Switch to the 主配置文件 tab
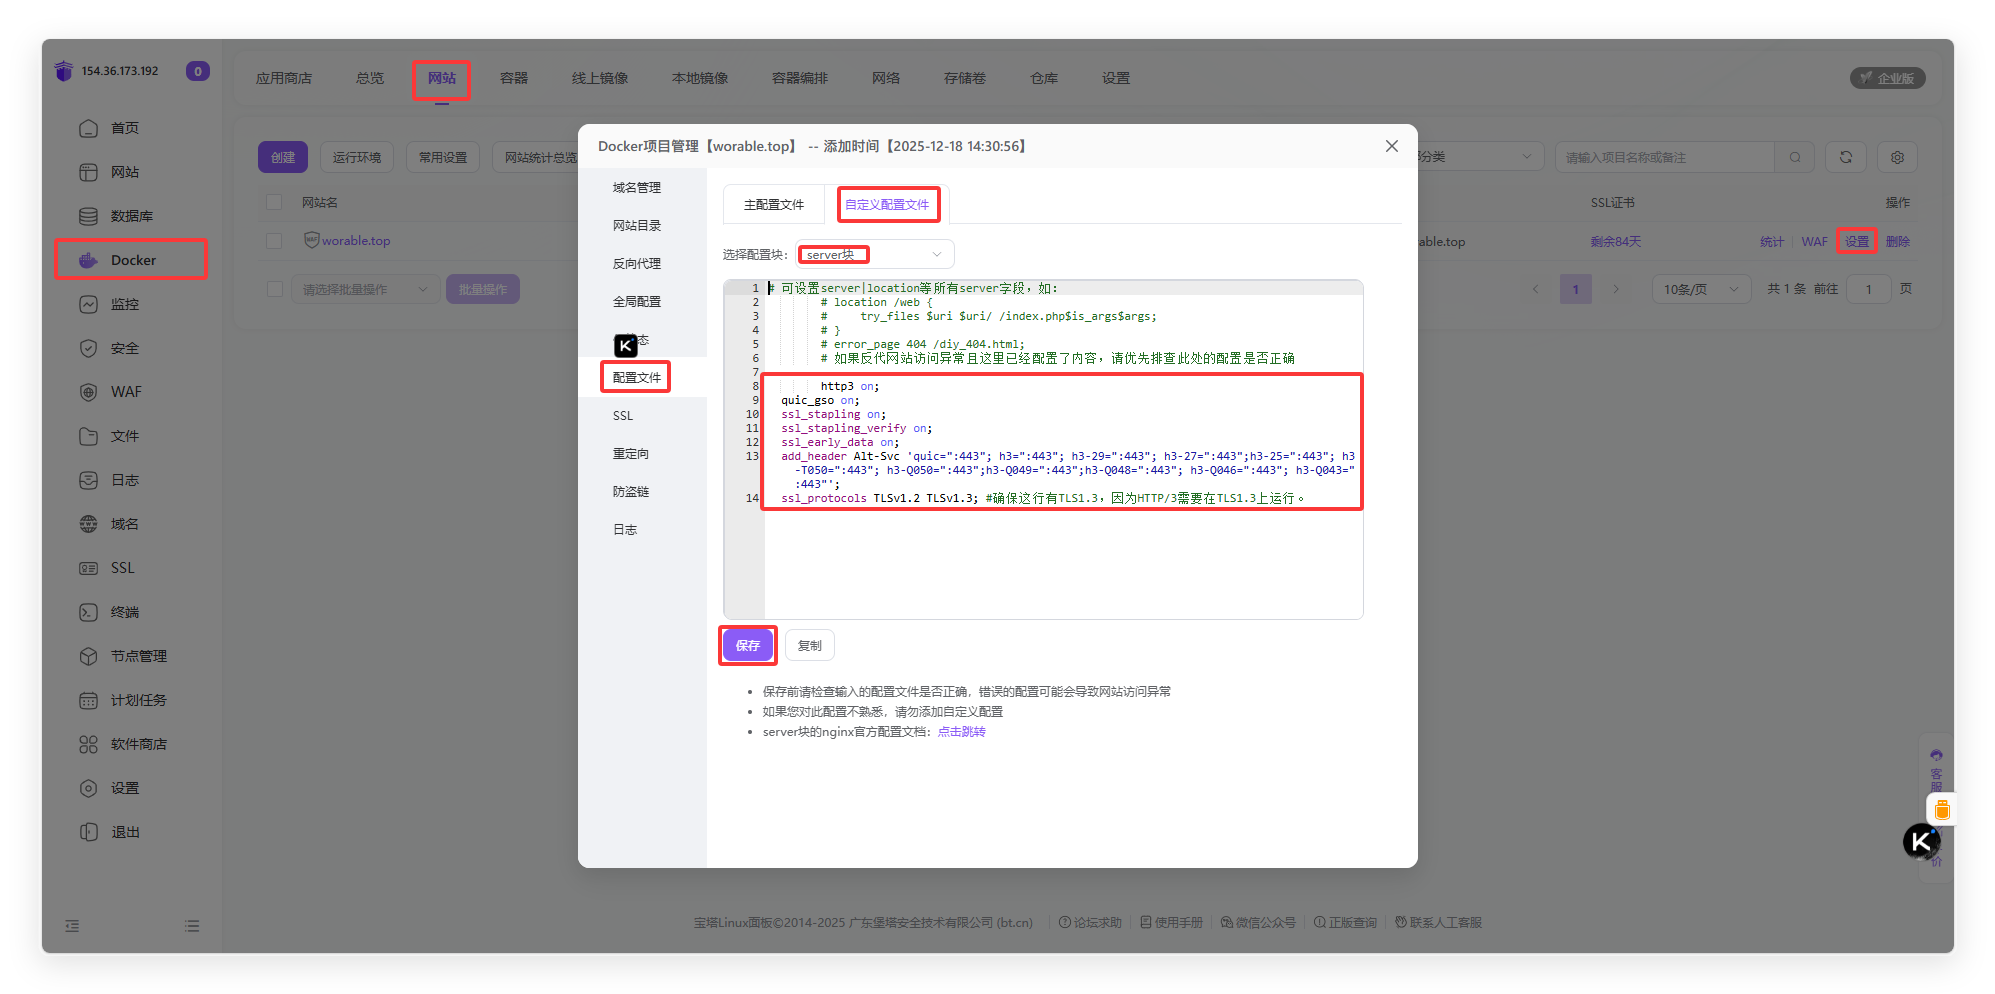Image resolution: width=1995 pixels, height=994 pixels. coord(773,204)
